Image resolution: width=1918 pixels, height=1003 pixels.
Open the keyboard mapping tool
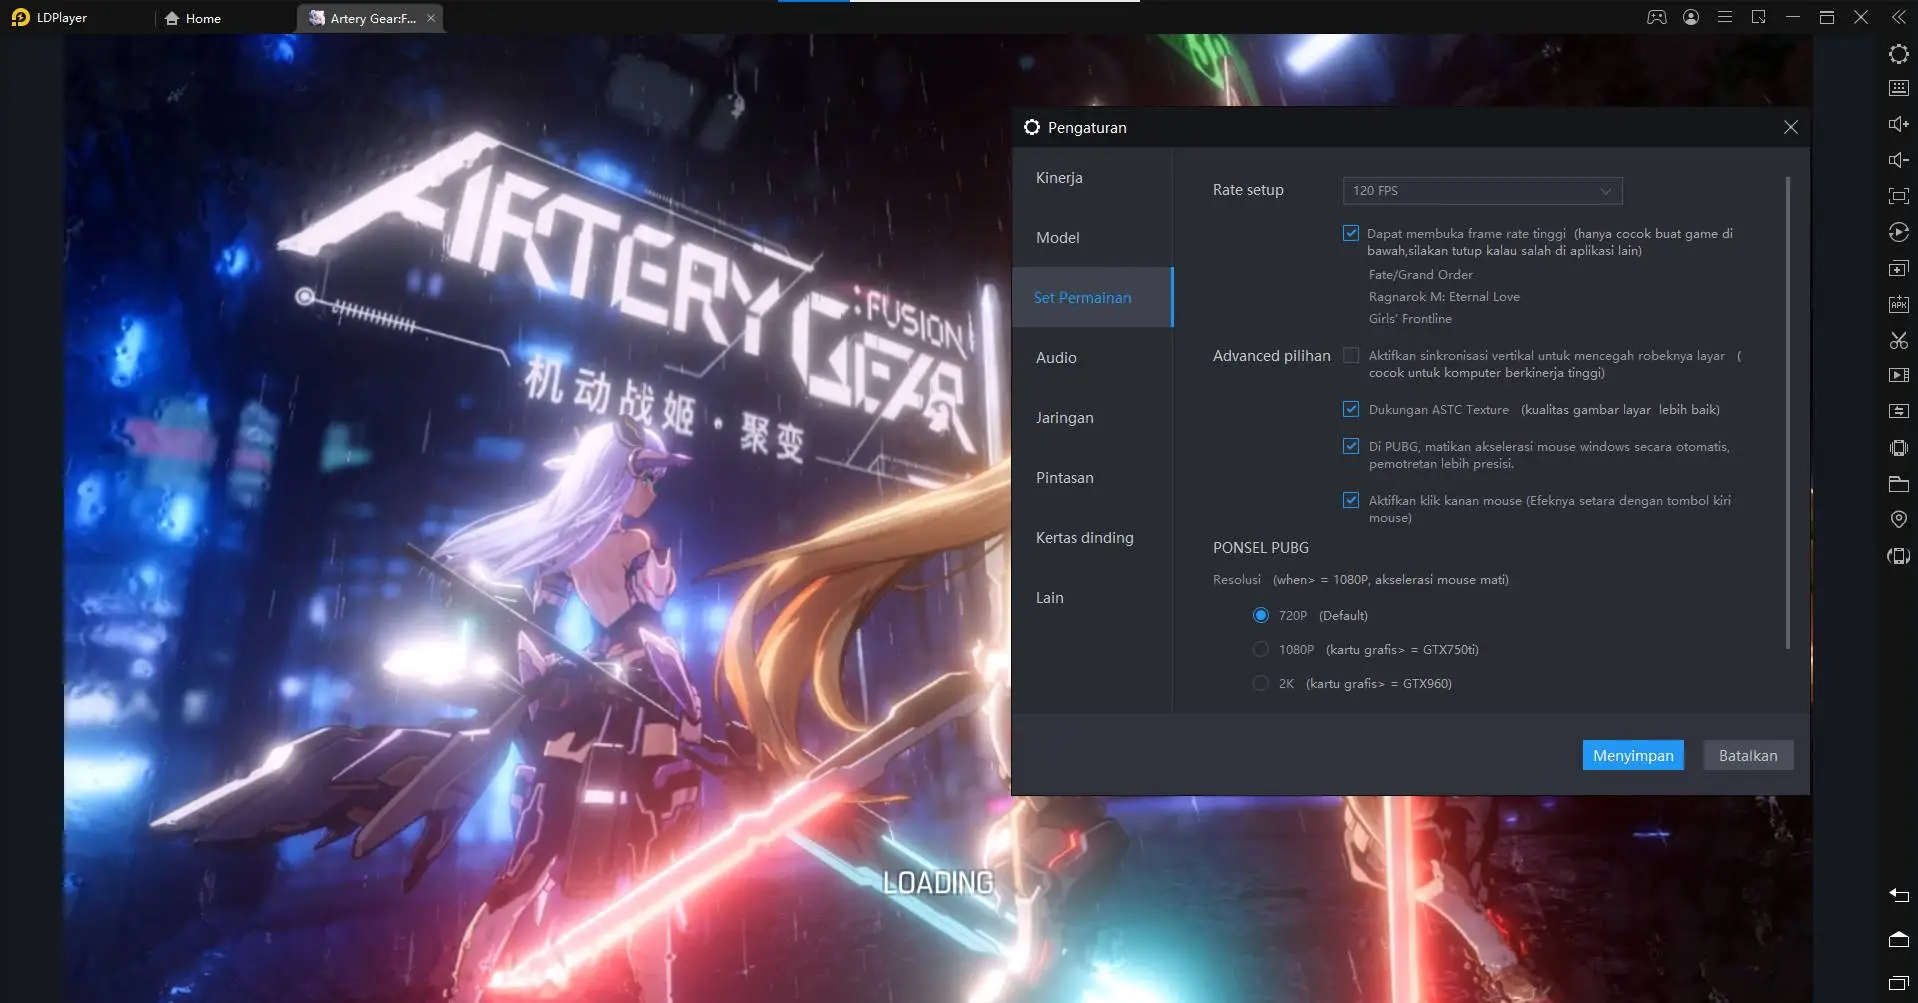click(1898, 88)
